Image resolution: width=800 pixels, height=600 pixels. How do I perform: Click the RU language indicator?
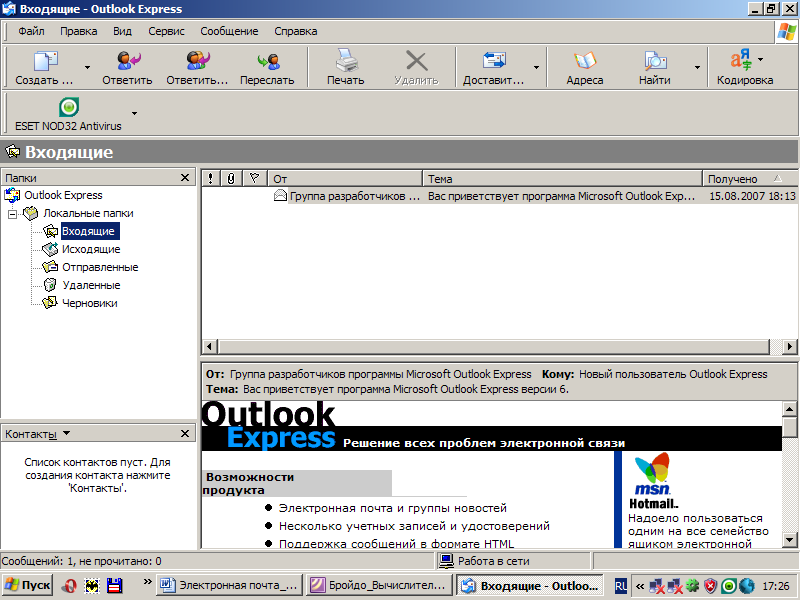click(x=620, y=586)
